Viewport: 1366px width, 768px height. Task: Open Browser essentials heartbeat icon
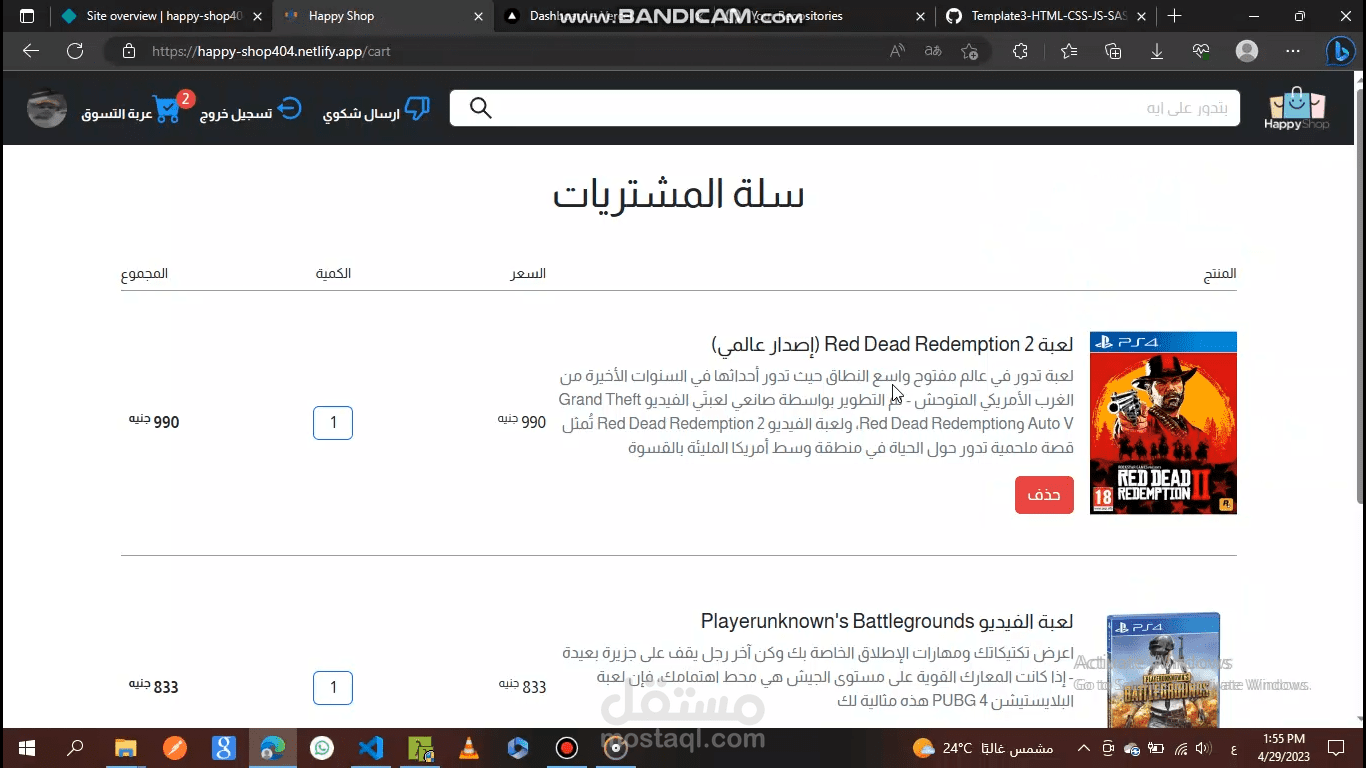coord(1201,51)
